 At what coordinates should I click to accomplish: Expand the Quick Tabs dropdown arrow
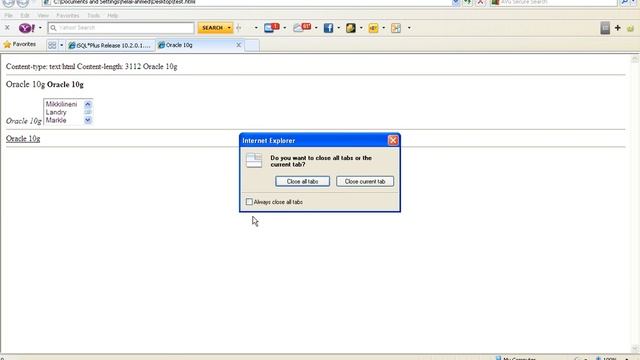click(x=62, y=45)
